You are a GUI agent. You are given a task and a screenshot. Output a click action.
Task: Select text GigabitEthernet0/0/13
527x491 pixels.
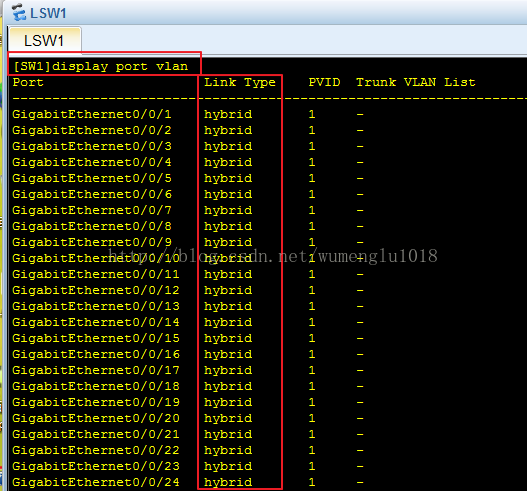(96, 306)
